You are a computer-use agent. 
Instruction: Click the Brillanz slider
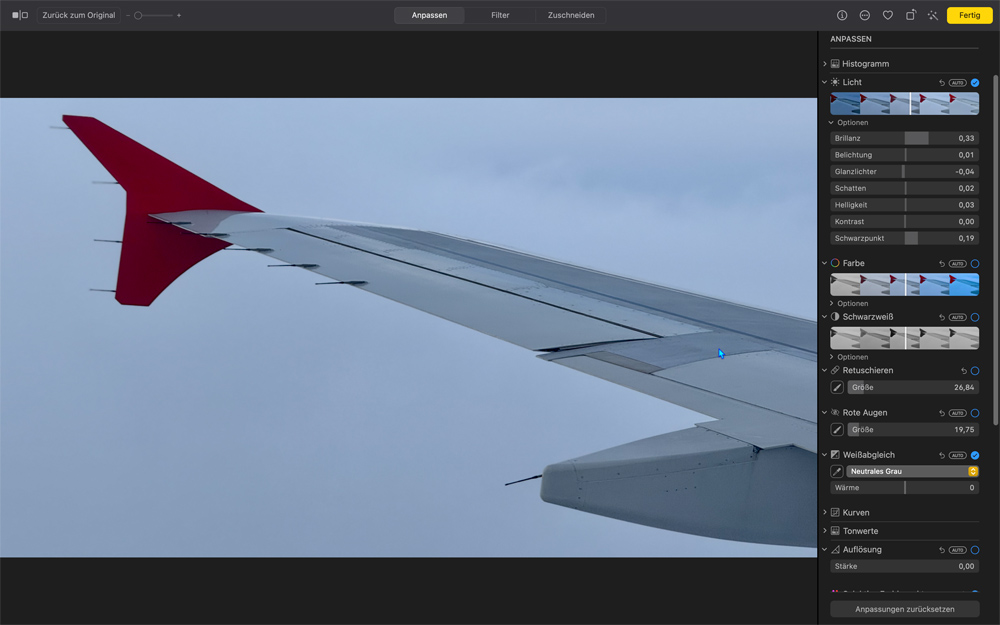tap(904, 138)
